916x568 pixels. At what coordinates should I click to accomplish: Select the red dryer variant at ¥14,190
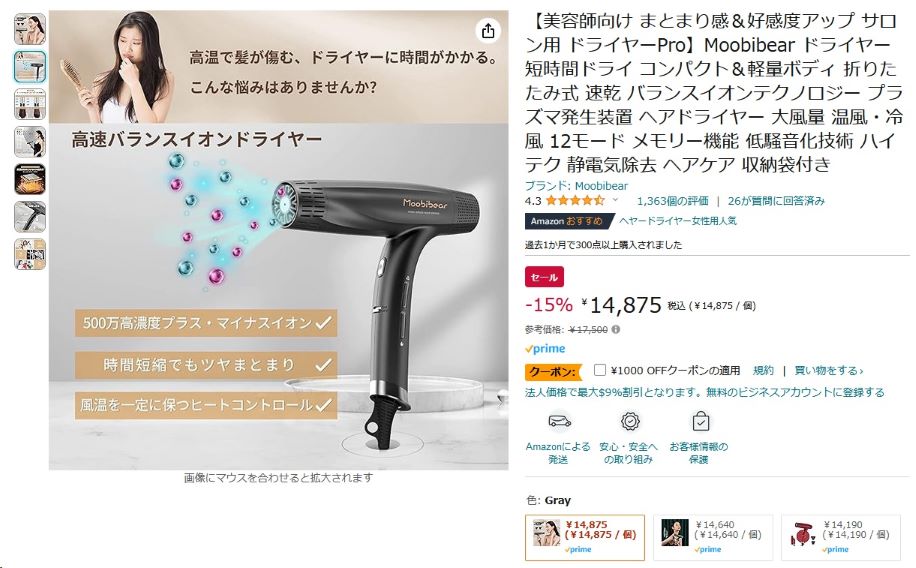(841, 538)
